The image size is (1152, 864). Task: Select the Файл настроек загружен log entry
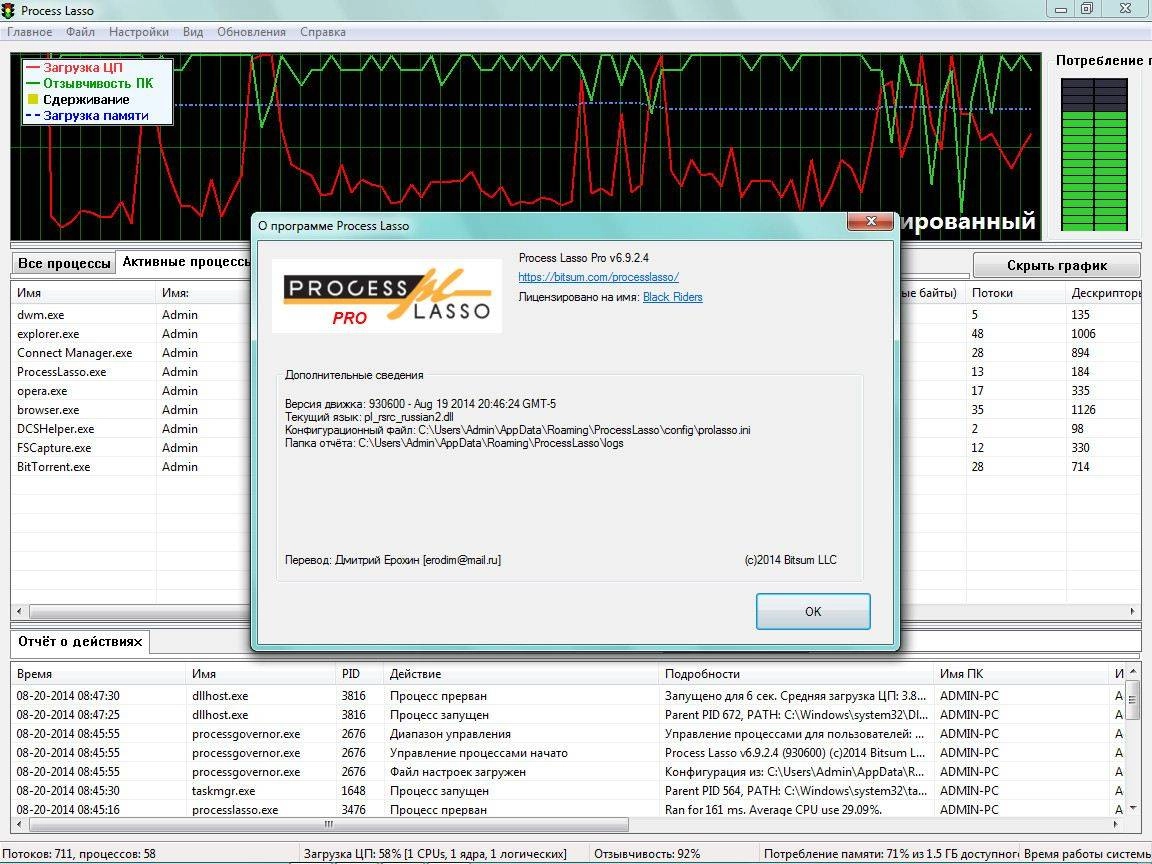point(567,771)
